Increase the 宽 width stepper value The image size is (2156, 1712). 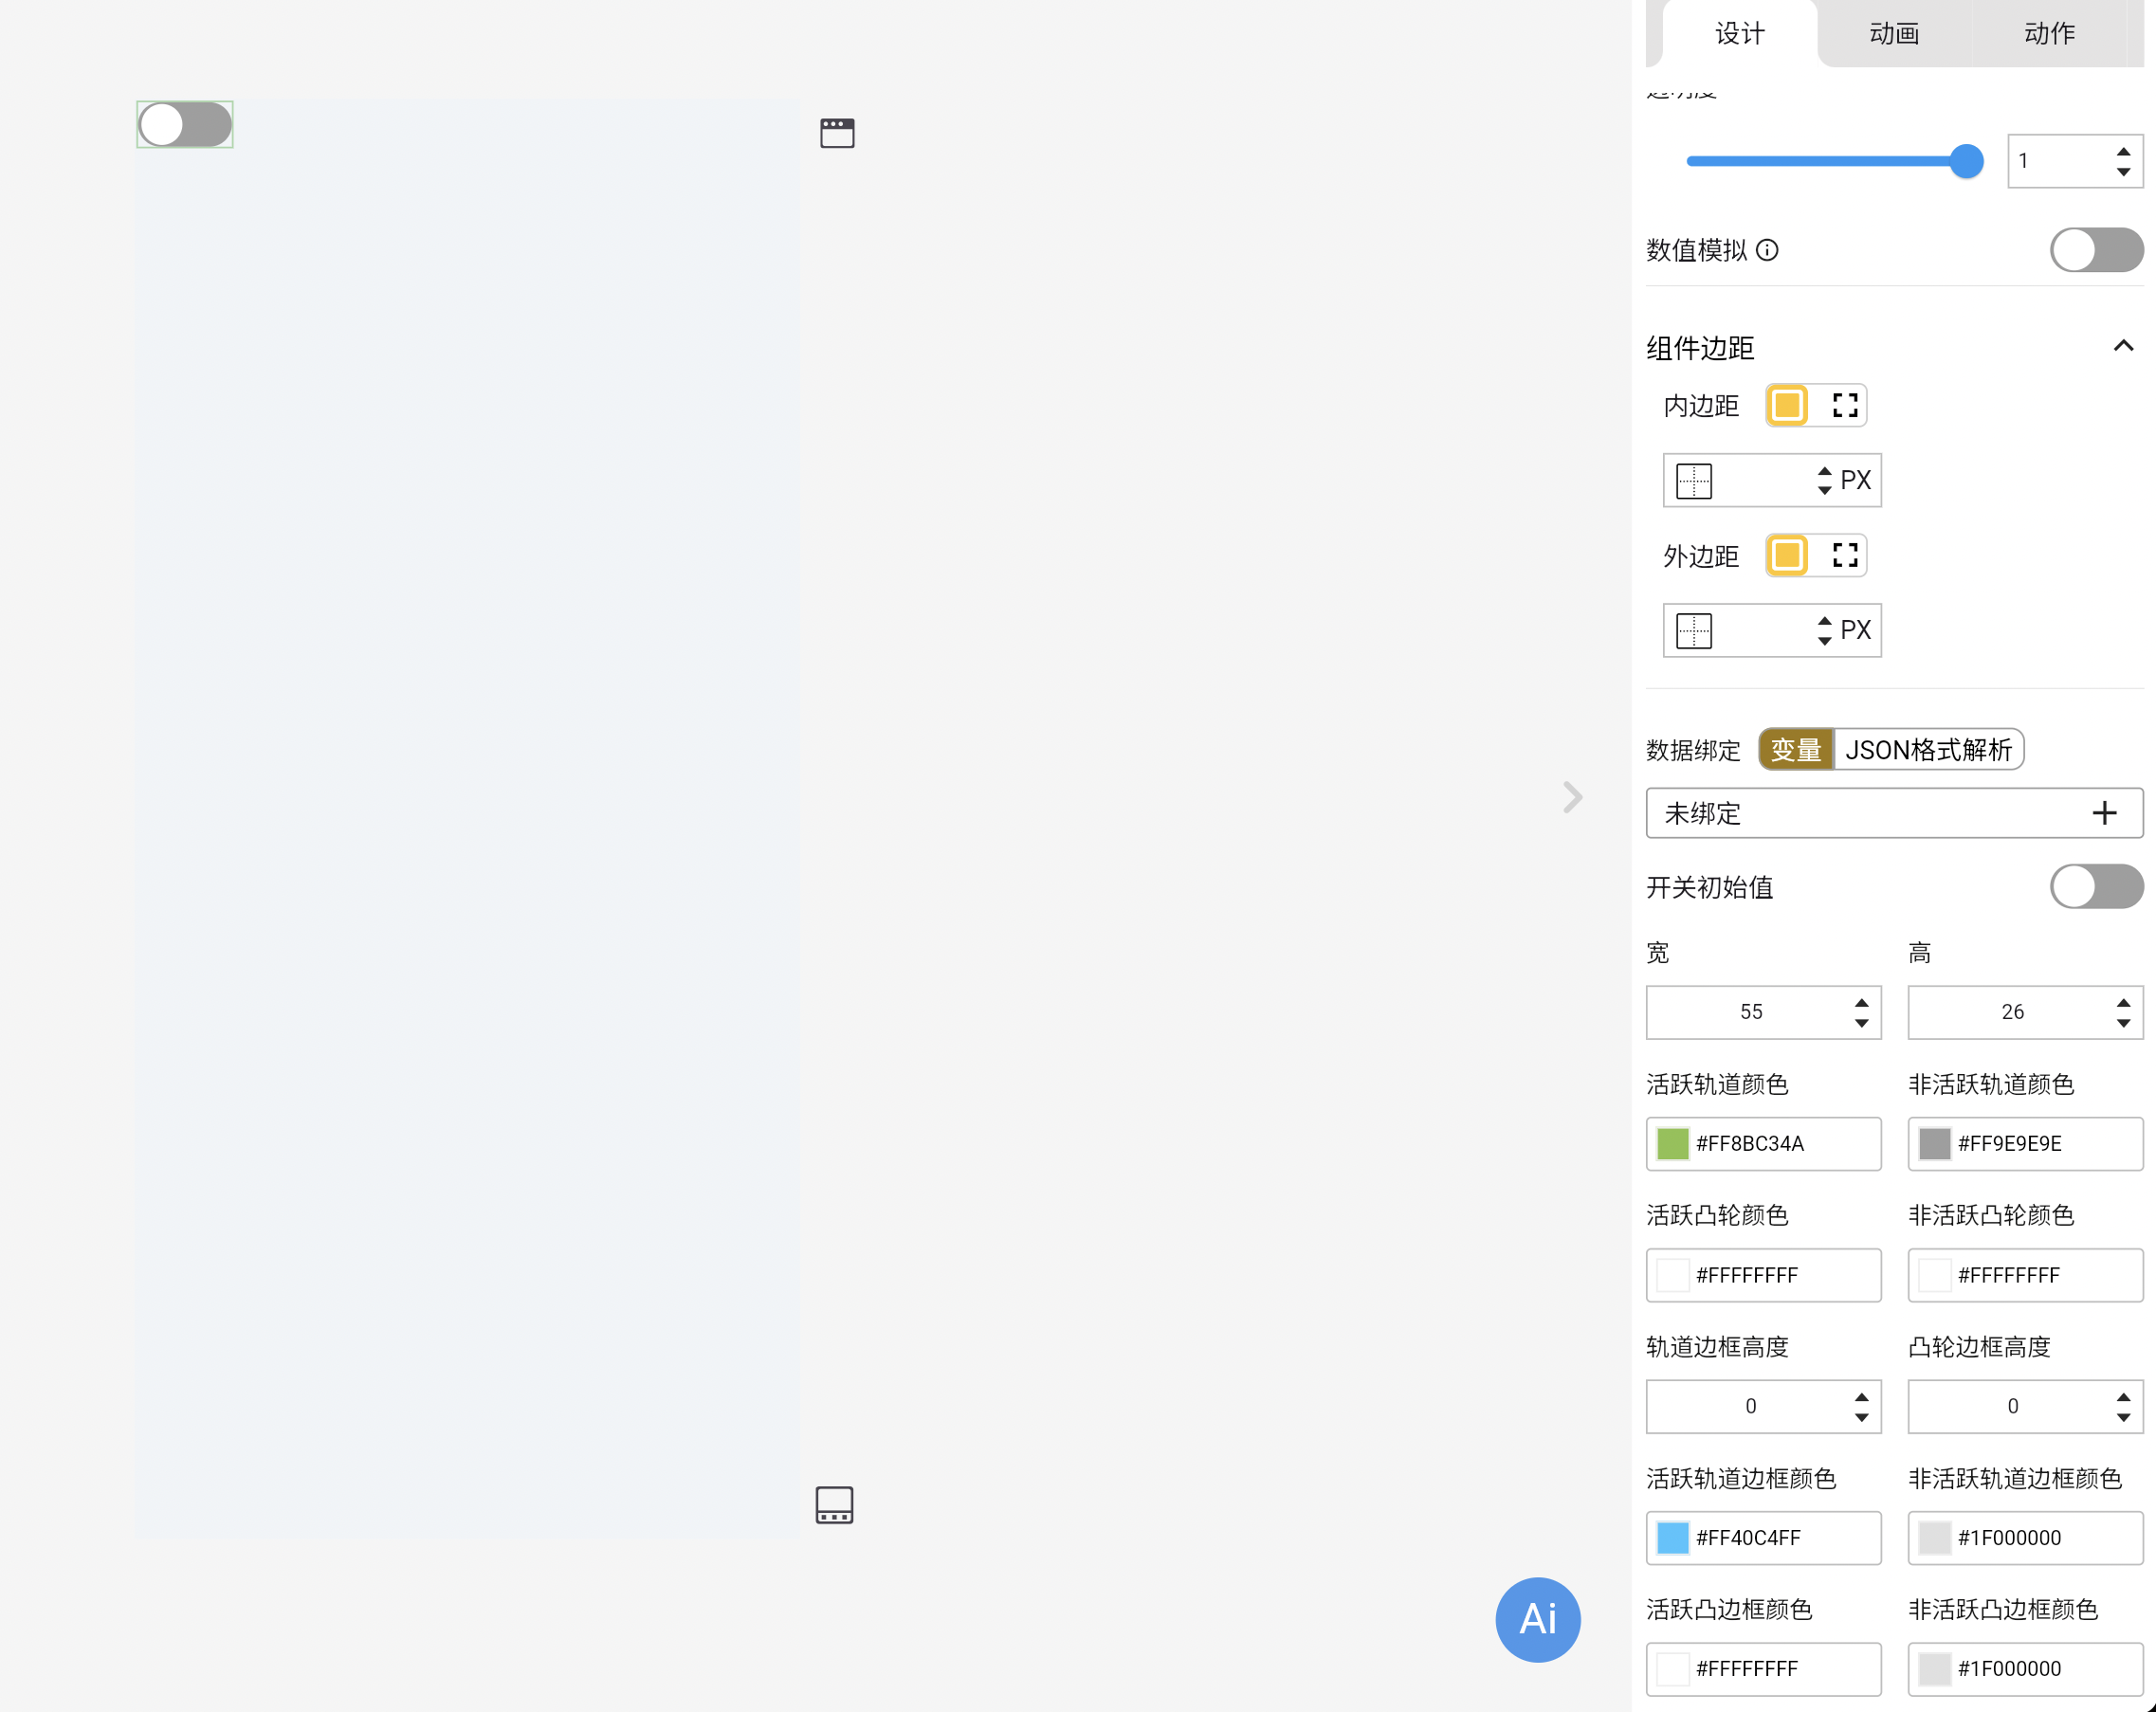[x=1861, y=1003]
